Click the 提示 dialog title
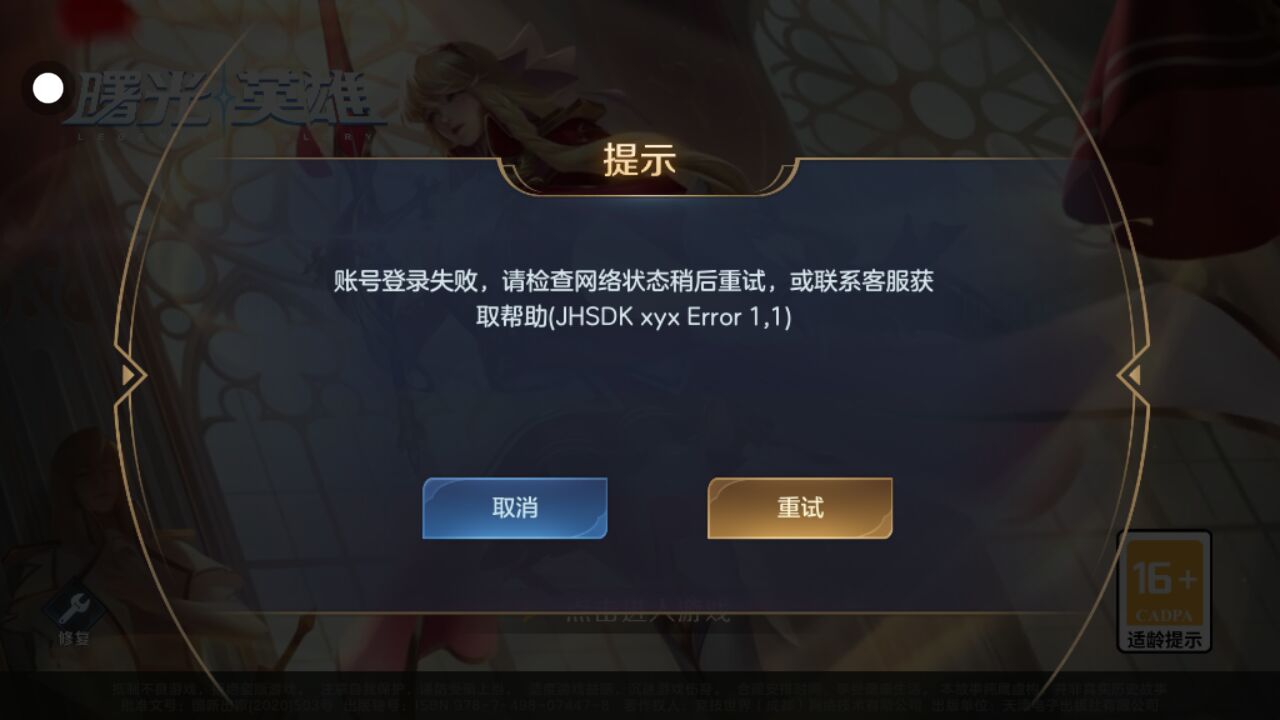This screenshot has height=720, width=1280. click(640, 160)
